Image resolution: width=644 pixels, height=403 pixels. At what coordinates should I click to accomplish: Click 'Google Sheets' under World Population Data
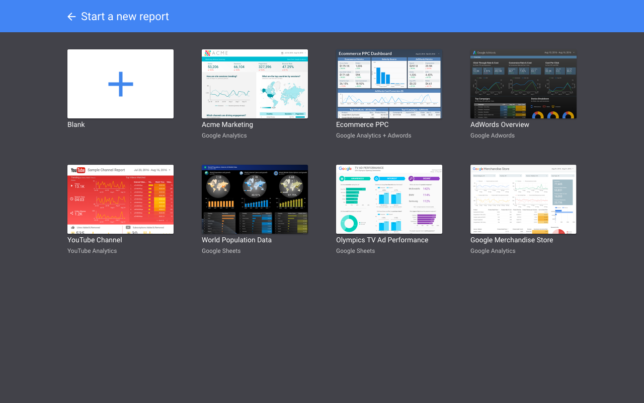(x=221, y=251)
